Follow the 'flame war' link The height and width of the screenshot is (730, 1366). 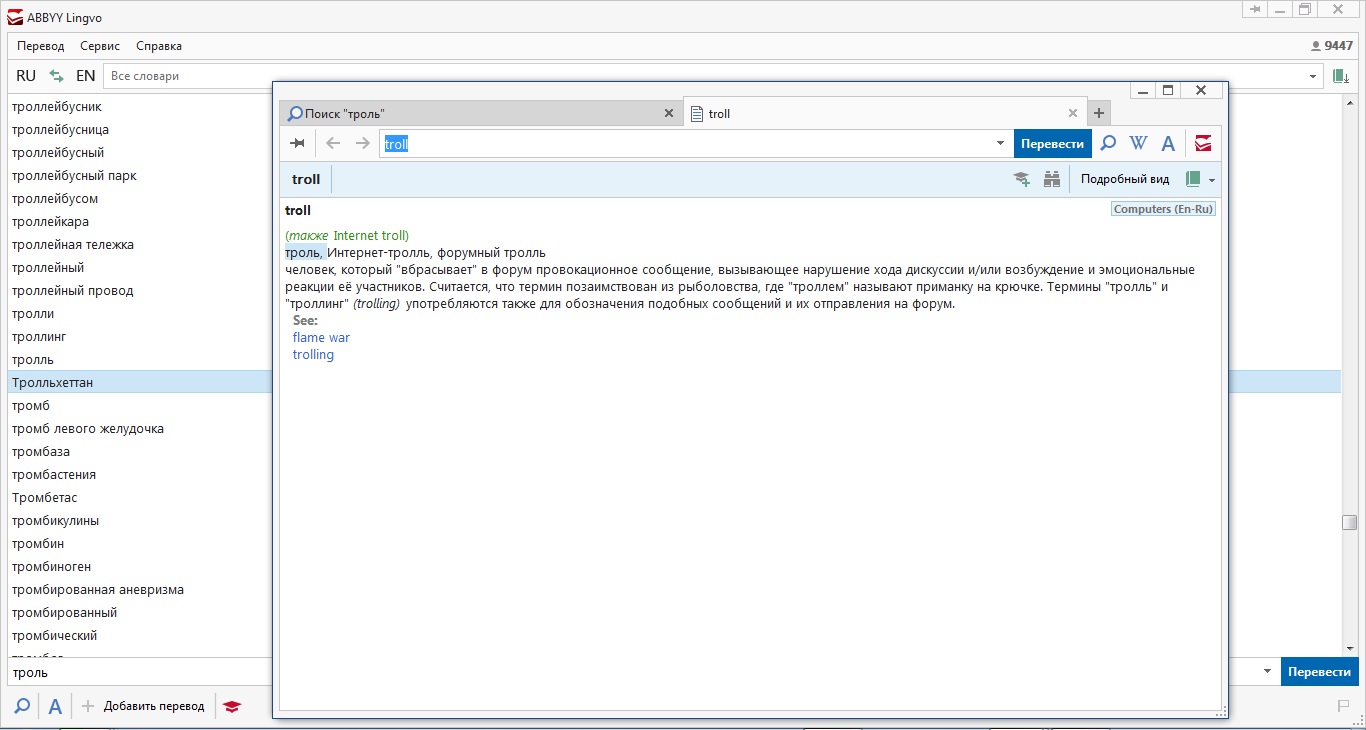coord(321,338)
